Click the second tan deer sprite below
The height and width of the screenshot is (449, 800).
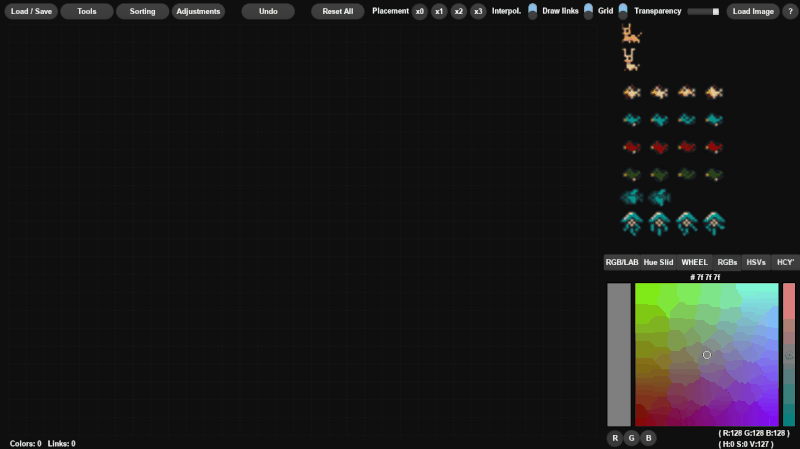(x=631, y=60)
